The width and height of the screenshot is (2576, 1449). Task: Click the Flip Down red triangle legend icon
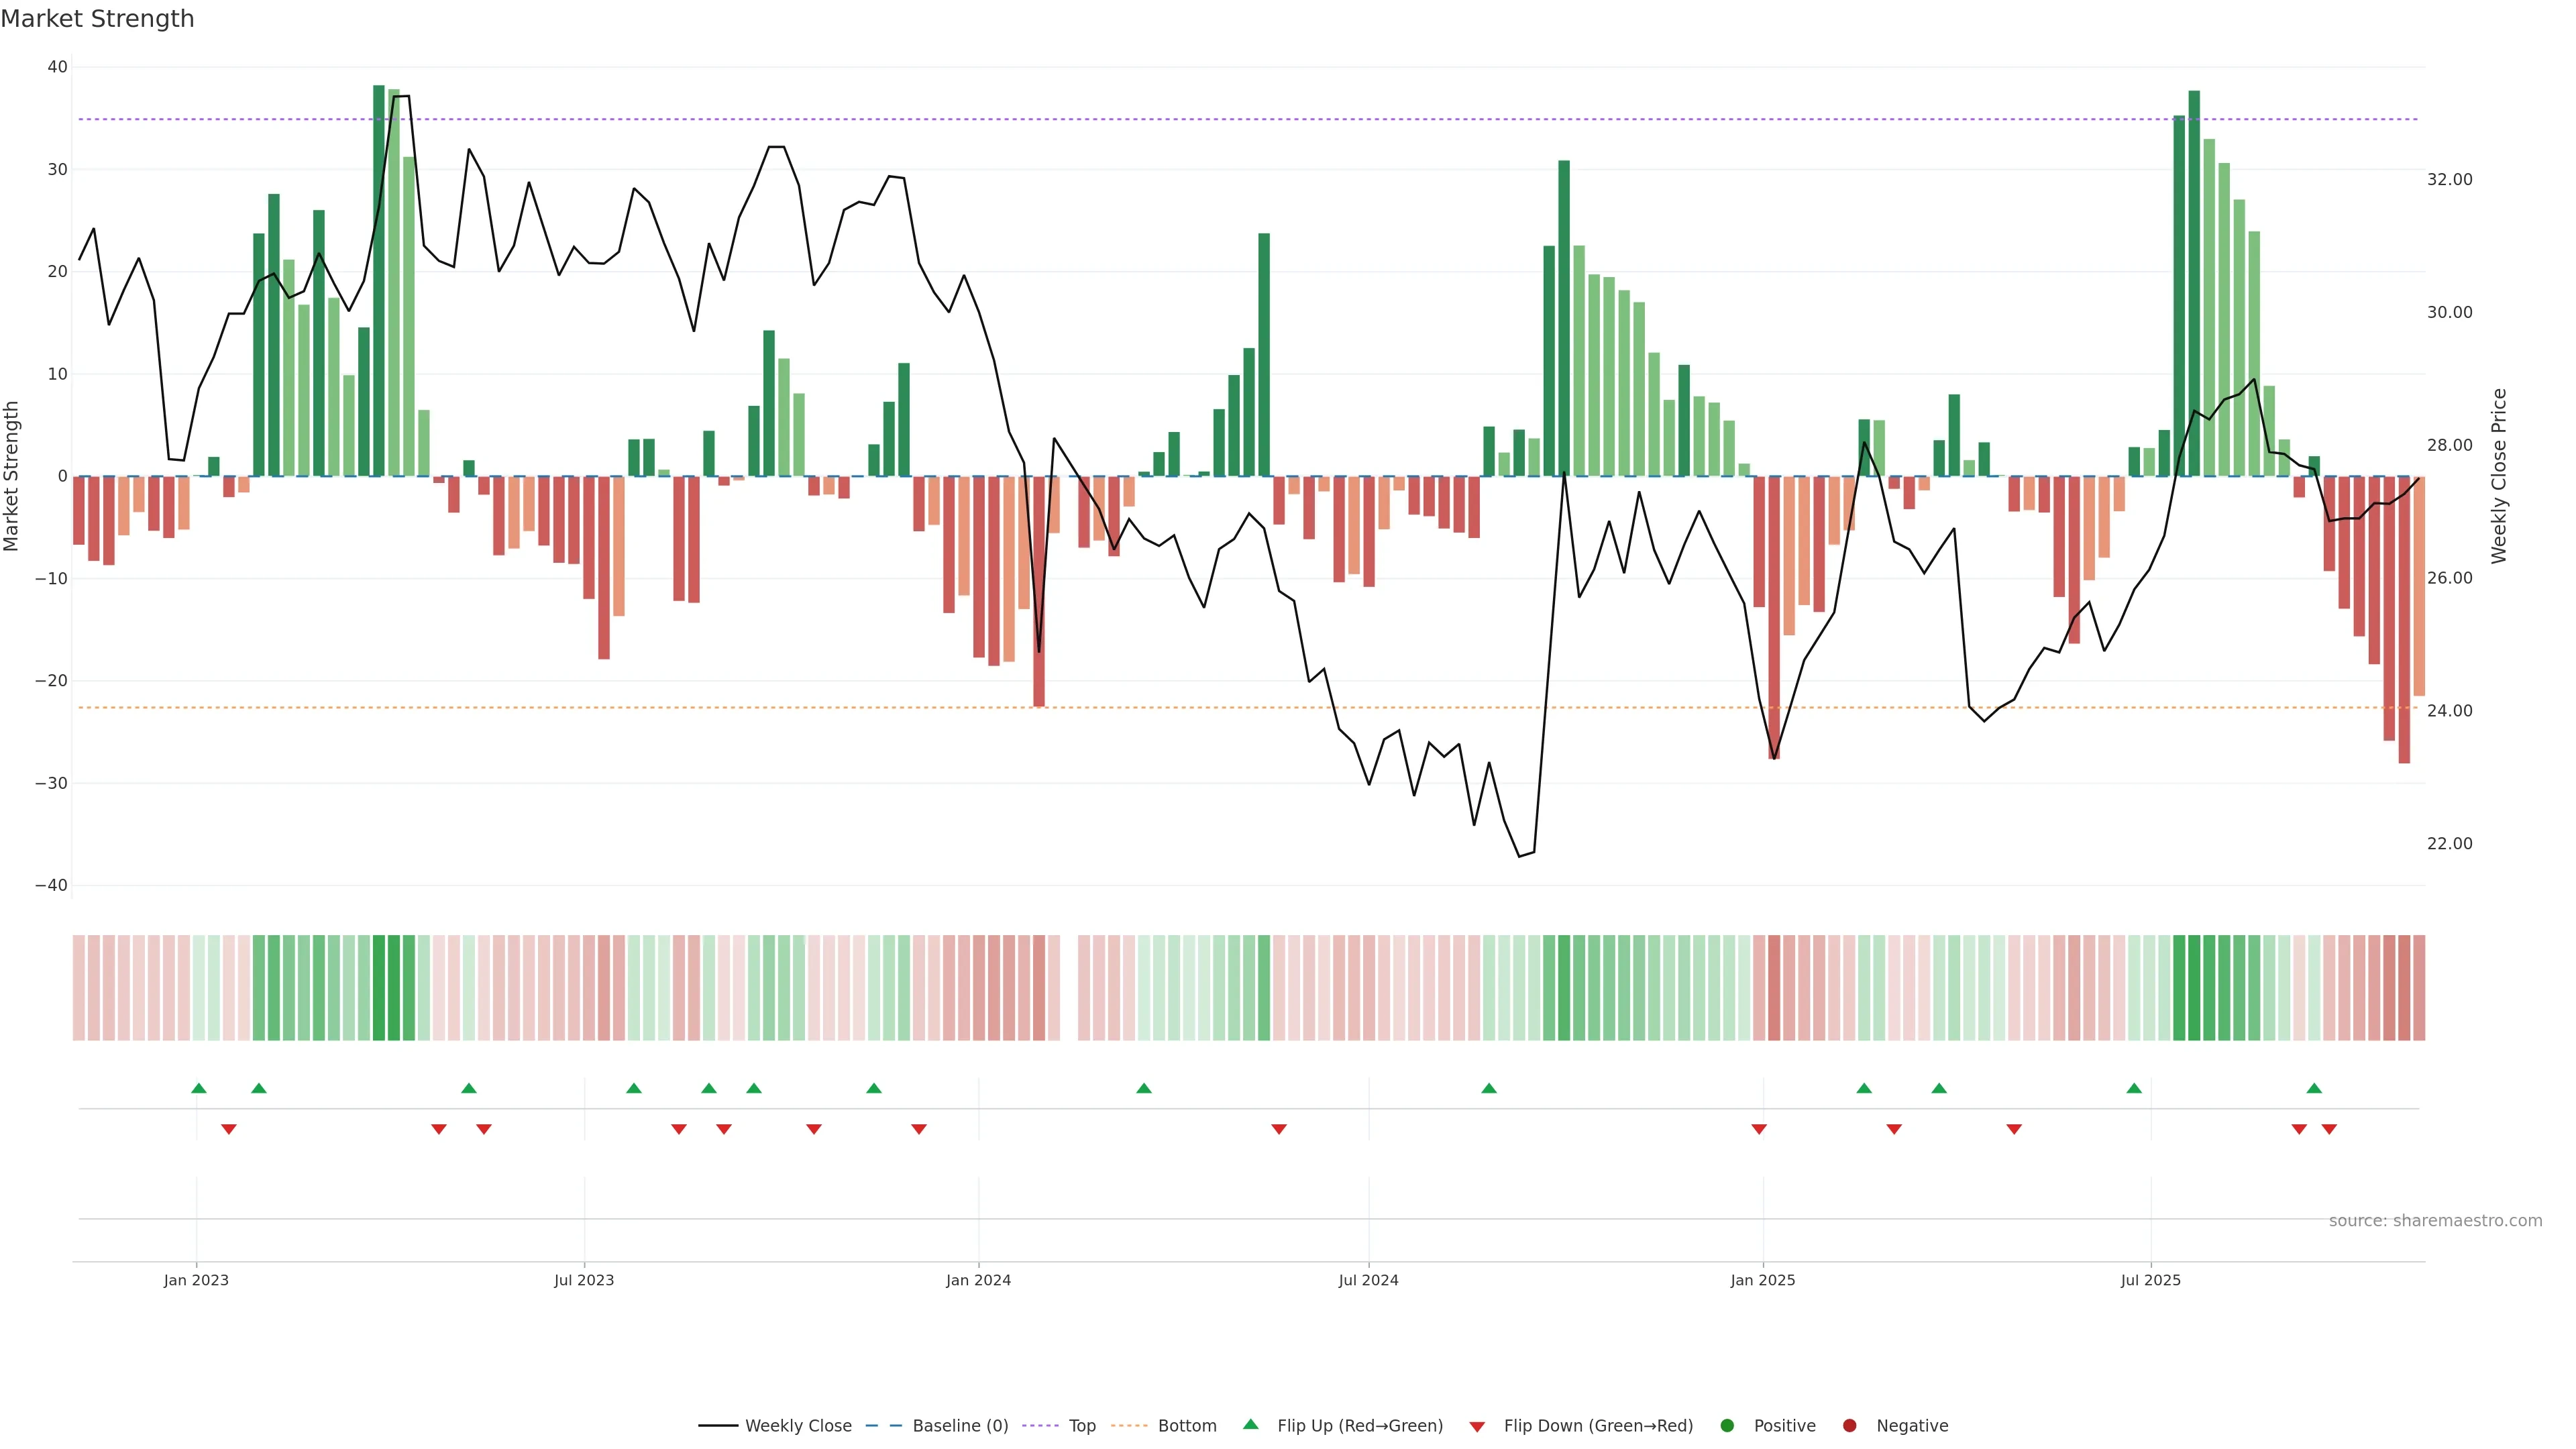pyautogui.click(x=1477, y=1427)
